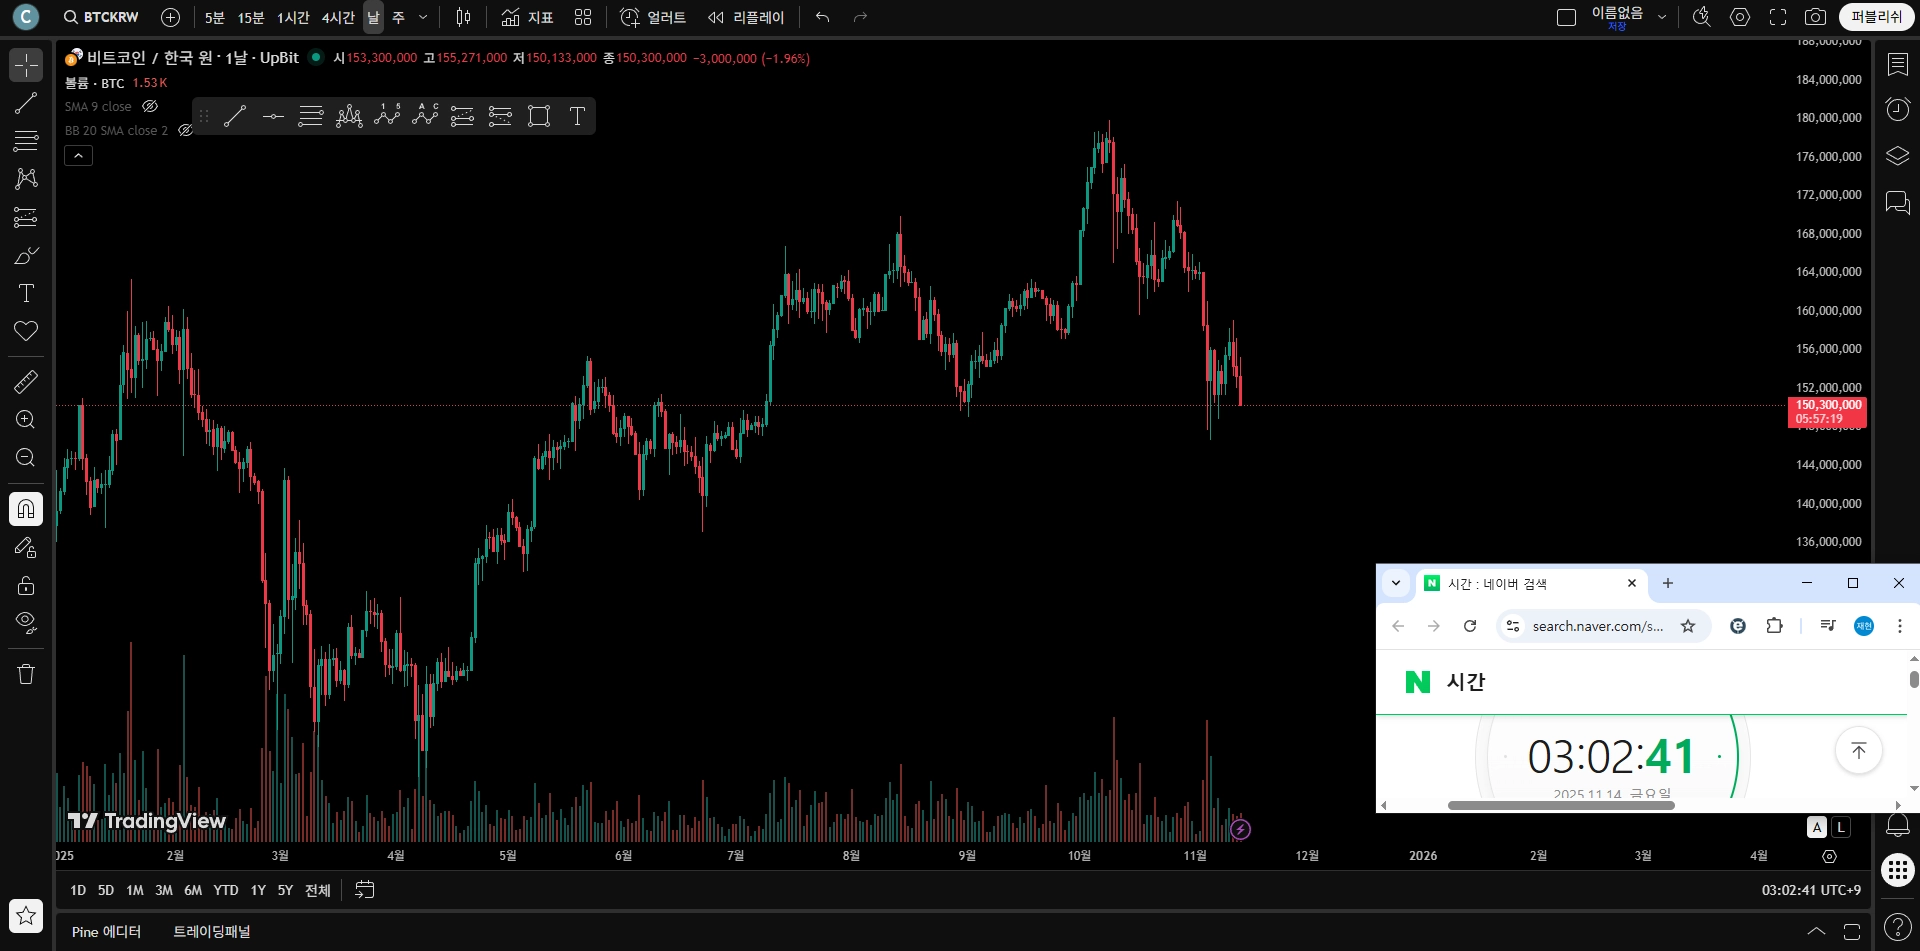Image resolution: width=1920 pixels, height=951 pixels.
Task: Open the chat panel icon
Action: [x=1897, y=203]
